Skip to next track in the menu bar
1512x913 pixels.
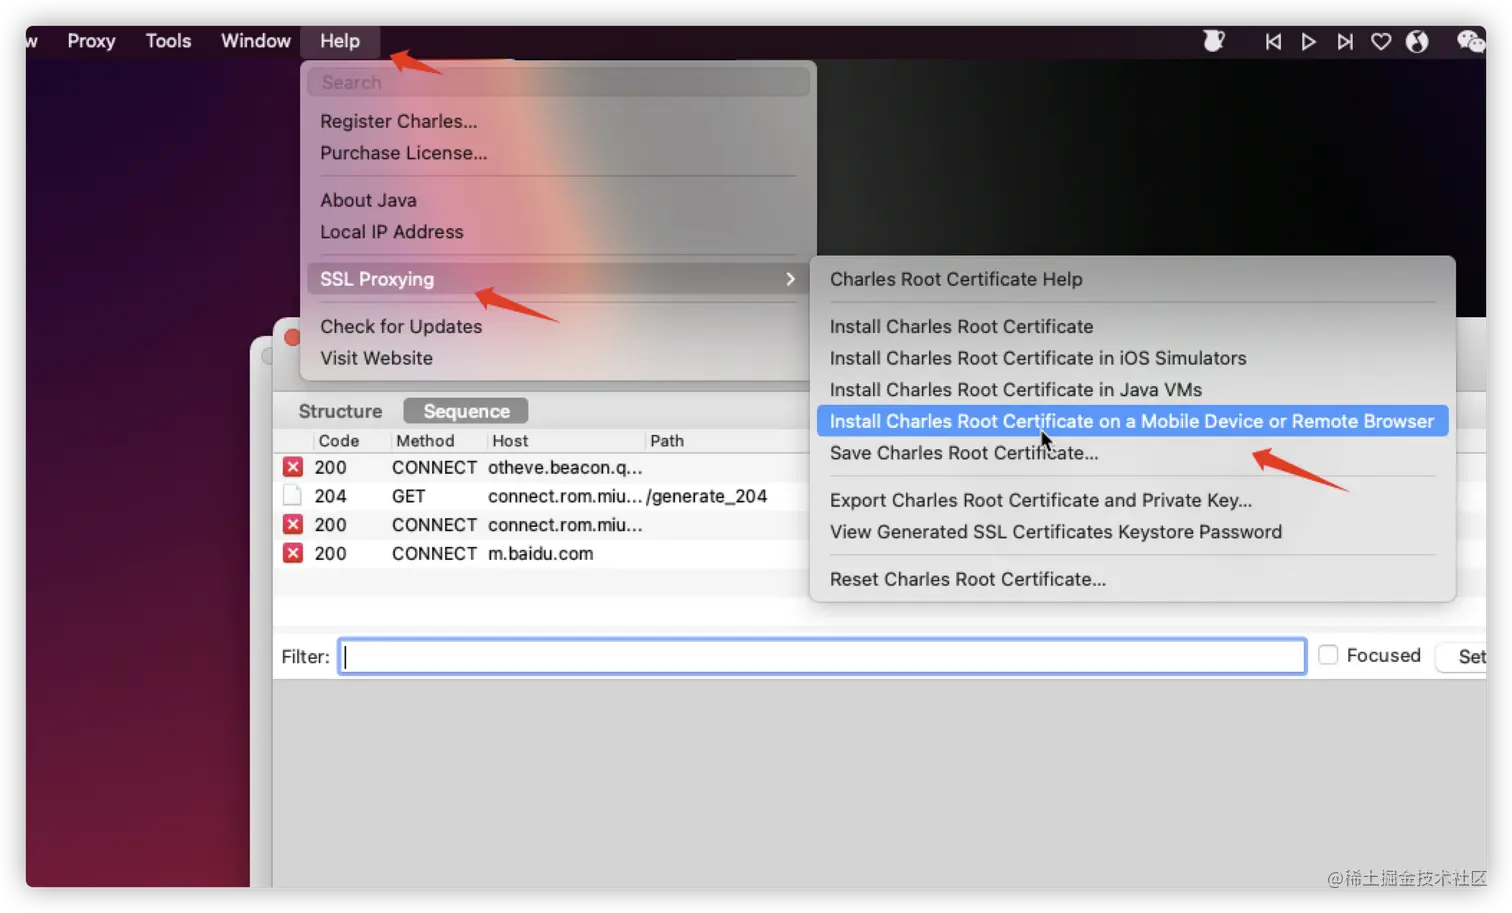coord(1345,42)
